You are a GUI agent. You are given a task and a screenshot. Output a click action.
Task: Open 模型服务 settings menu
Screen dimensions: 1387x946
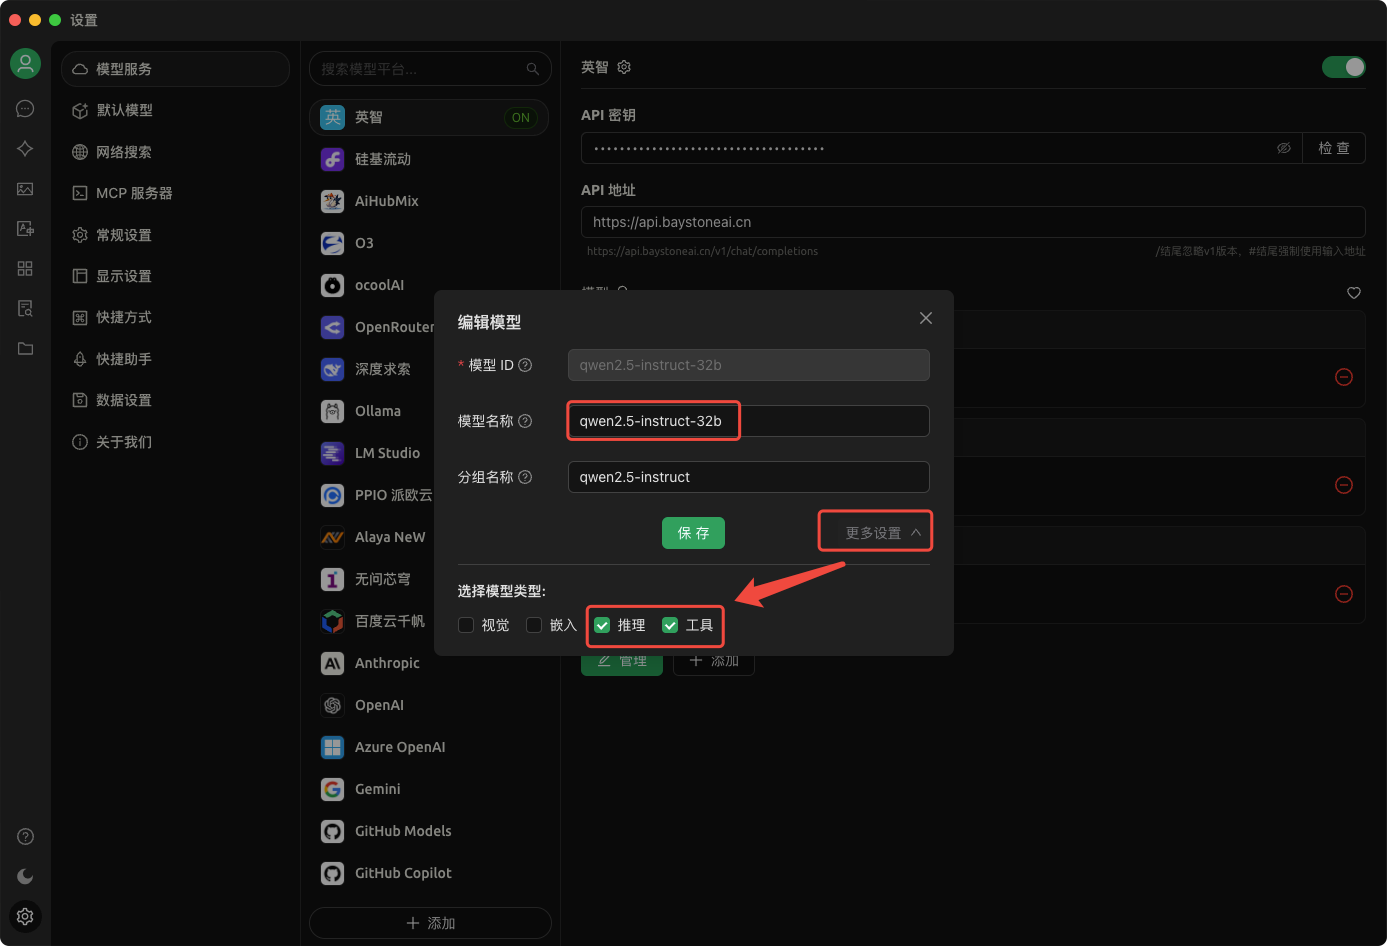(175, 69)
